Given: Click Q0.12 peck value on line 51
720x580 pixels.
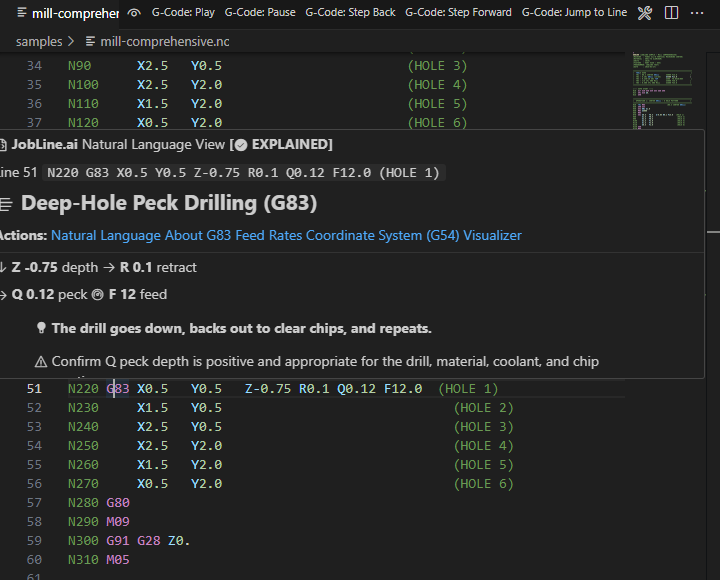Looking at the screenshot, I should tap(357, 389).
